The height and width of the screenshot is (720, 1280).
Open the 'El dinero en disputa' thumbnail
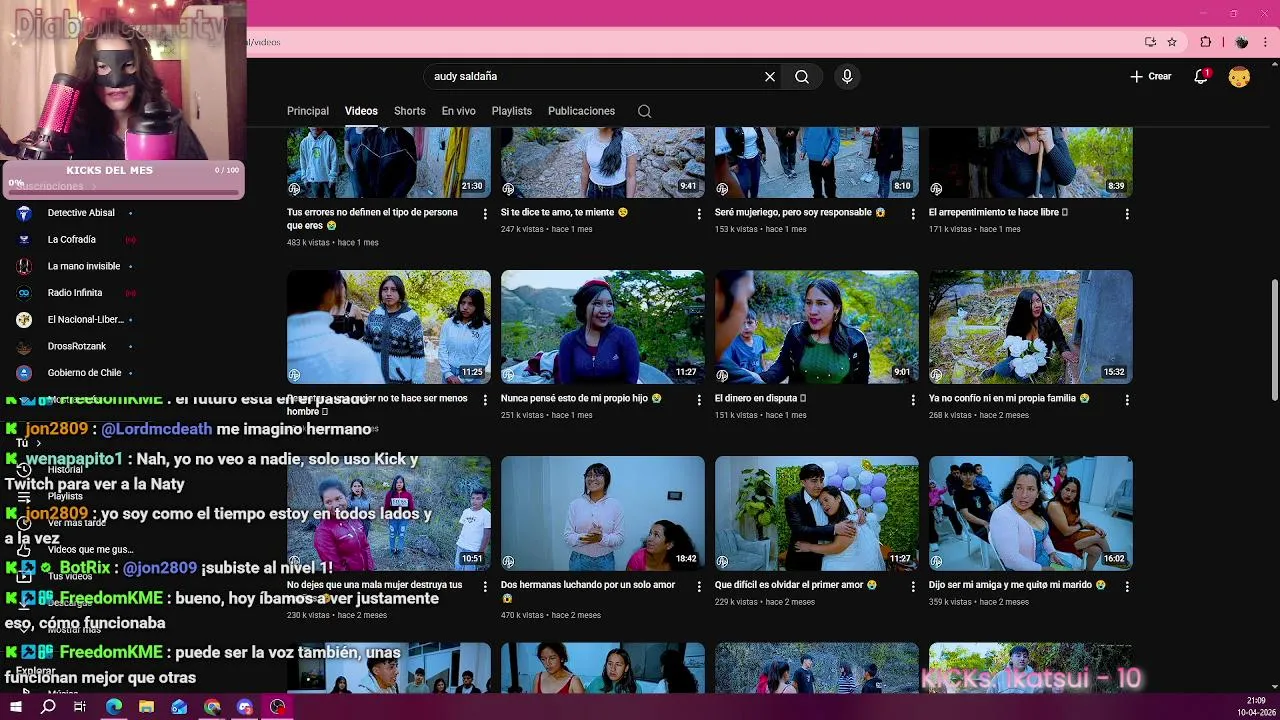pyautogui.click(x=817, y=327)
